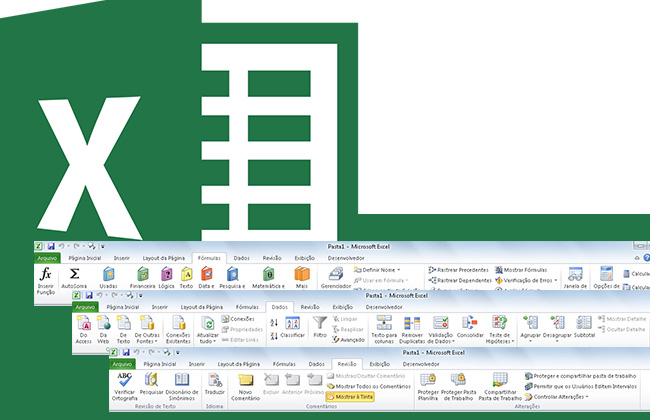Image resolution: width=650 pixels, height=420 pixels.
Task: Click Pesquisar icon in Revisão ribbon
Action: click(151, 380)
